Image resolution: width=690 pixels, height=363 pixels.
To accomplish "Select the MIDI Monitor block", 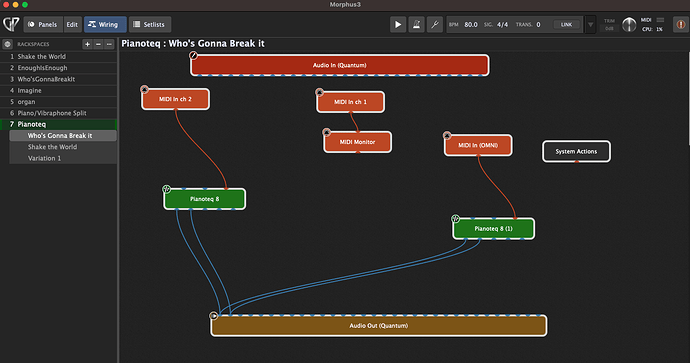I will click(357, 142).
